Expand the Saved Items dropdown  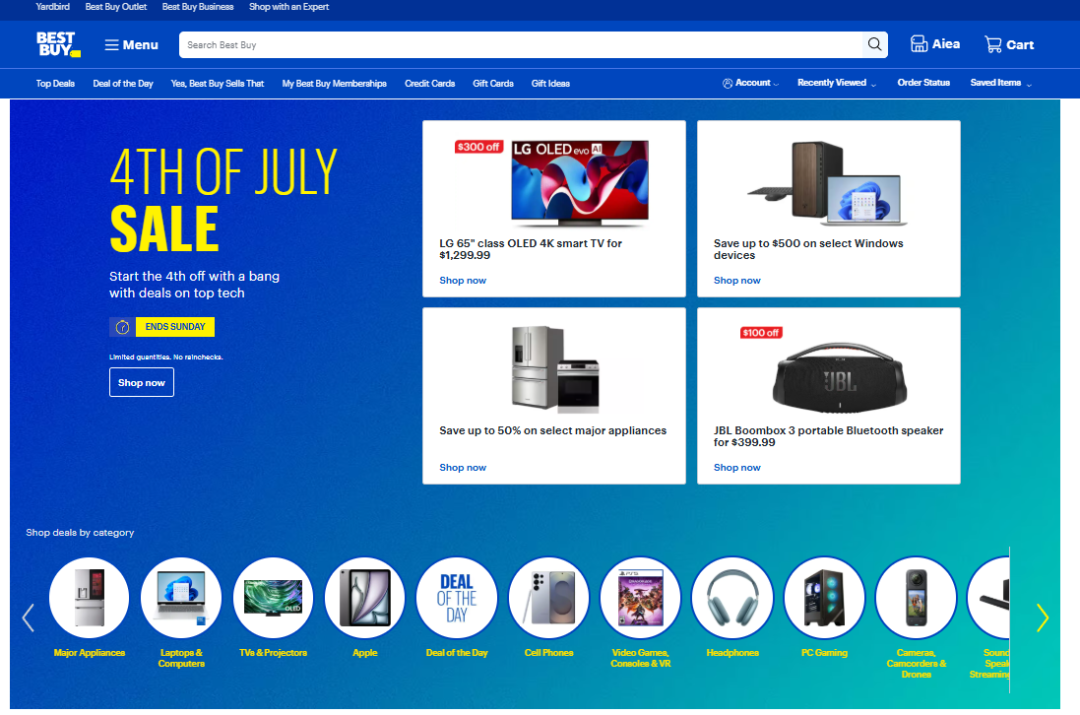point(1001,83)
